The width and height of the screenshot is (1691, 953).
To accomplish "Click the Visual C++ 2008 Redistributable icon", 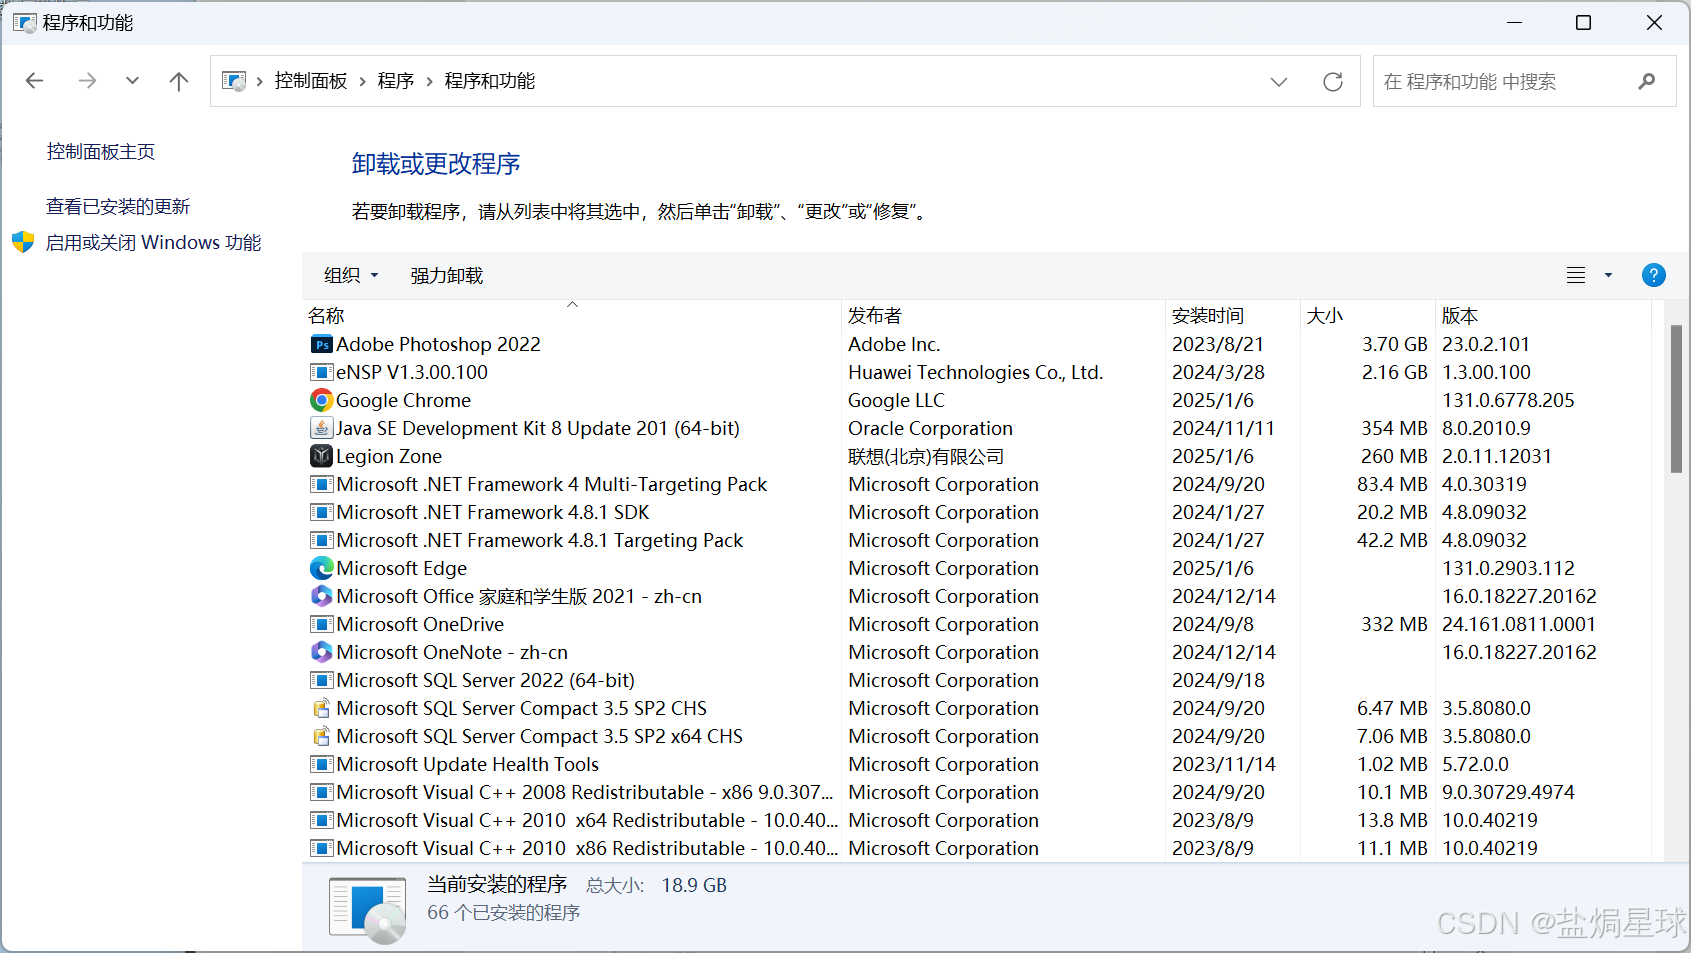I will point(321,793).
